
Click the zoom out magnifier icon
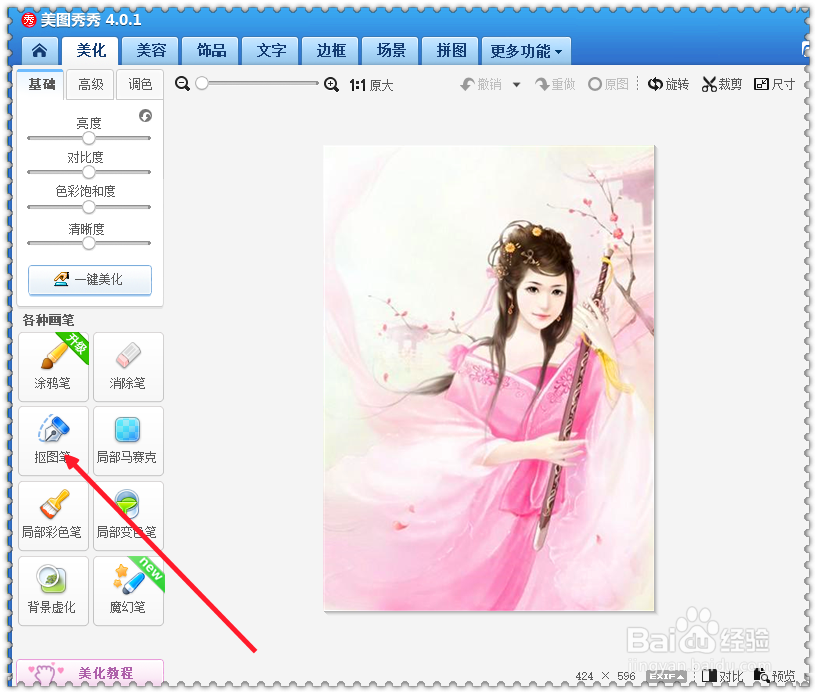[x=182, y=84]
